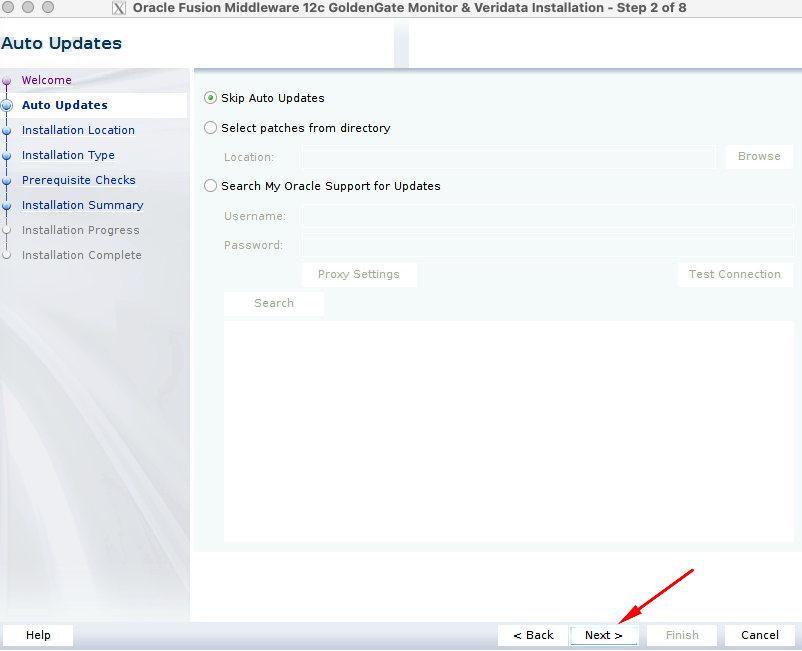
Task: Click the Auto Updates page heading
Action: (61, 43)
